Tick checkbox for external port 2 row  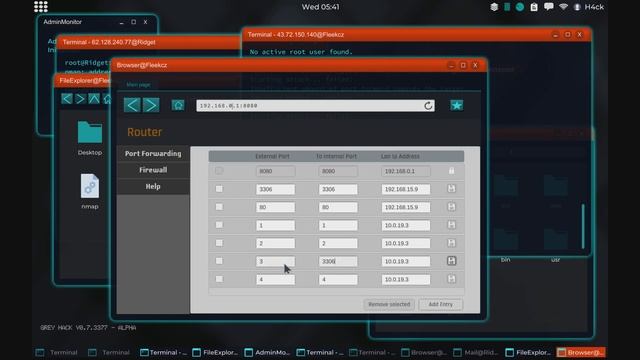219,242
